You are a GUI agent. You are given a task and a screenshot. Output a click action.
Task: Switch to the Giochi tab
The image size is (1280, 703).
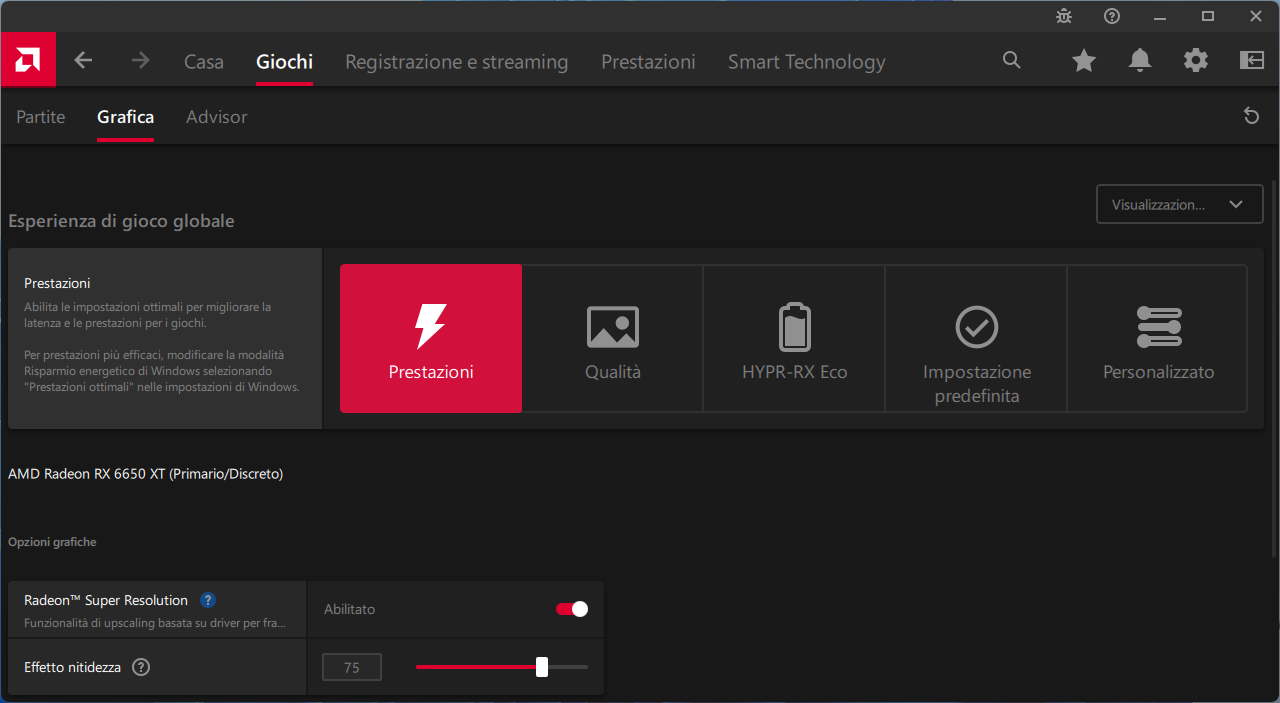284,62
